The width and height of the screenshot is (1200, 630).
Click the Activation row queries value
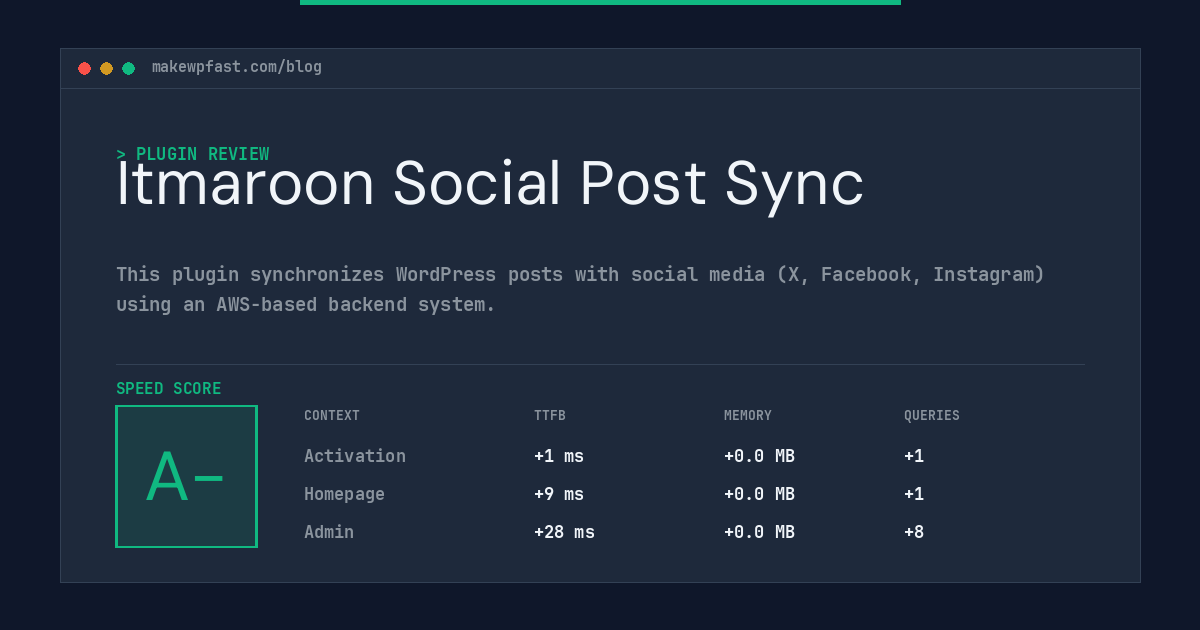pos(914,456)
